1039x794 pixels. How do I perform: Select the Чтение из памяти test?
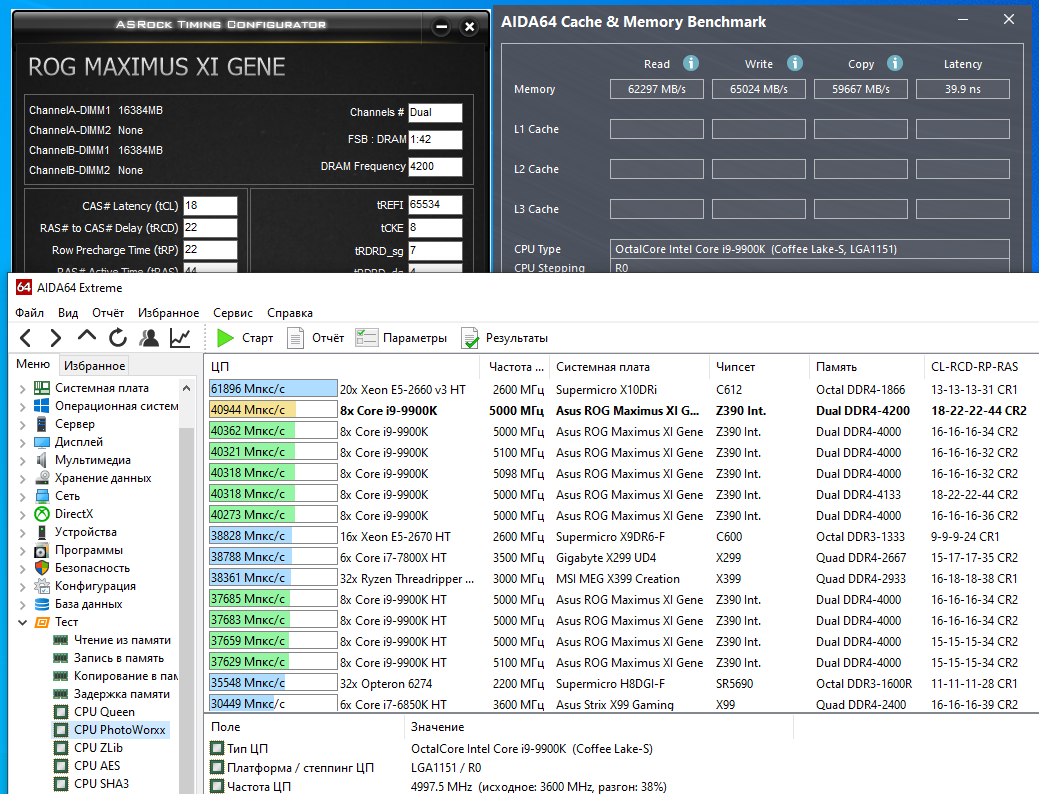point(122,640)
